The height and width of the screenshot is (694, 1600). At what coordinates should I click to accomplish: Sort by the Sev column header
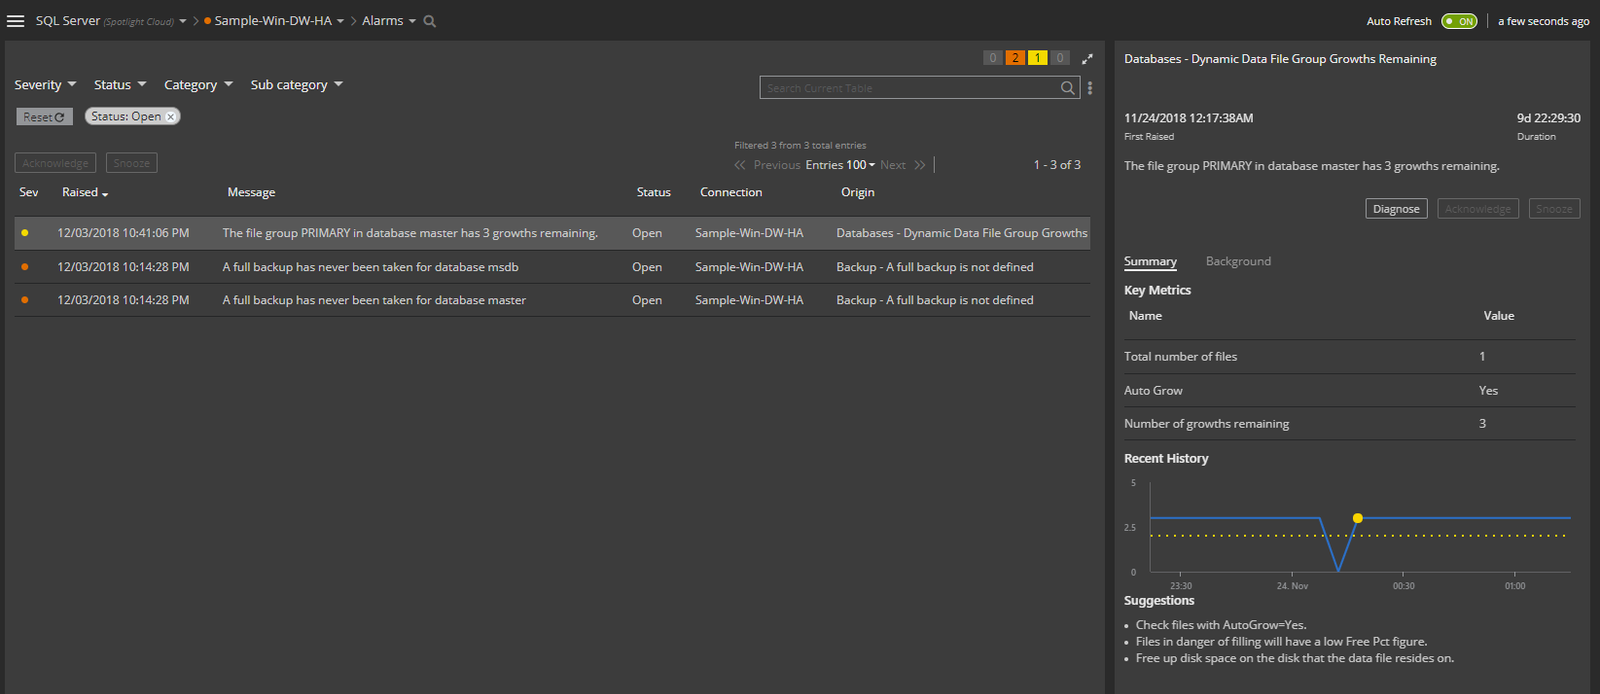click(x=29, y=192)
